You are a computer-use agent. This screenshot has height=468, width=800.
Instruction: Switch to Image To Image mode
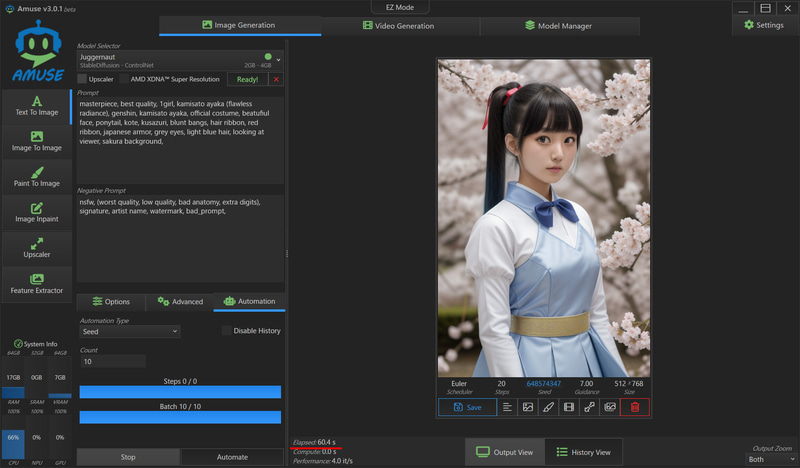pos(37,141)
